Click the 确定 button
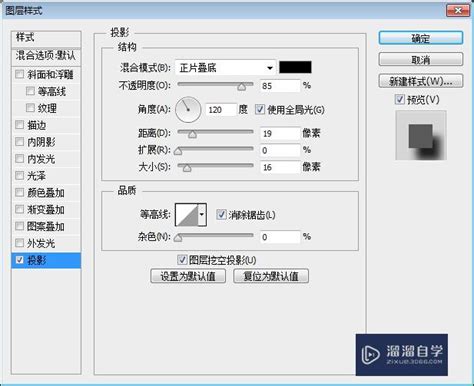Screen dimensions: 474x386 pyautogui.click(x=421, y=38)
